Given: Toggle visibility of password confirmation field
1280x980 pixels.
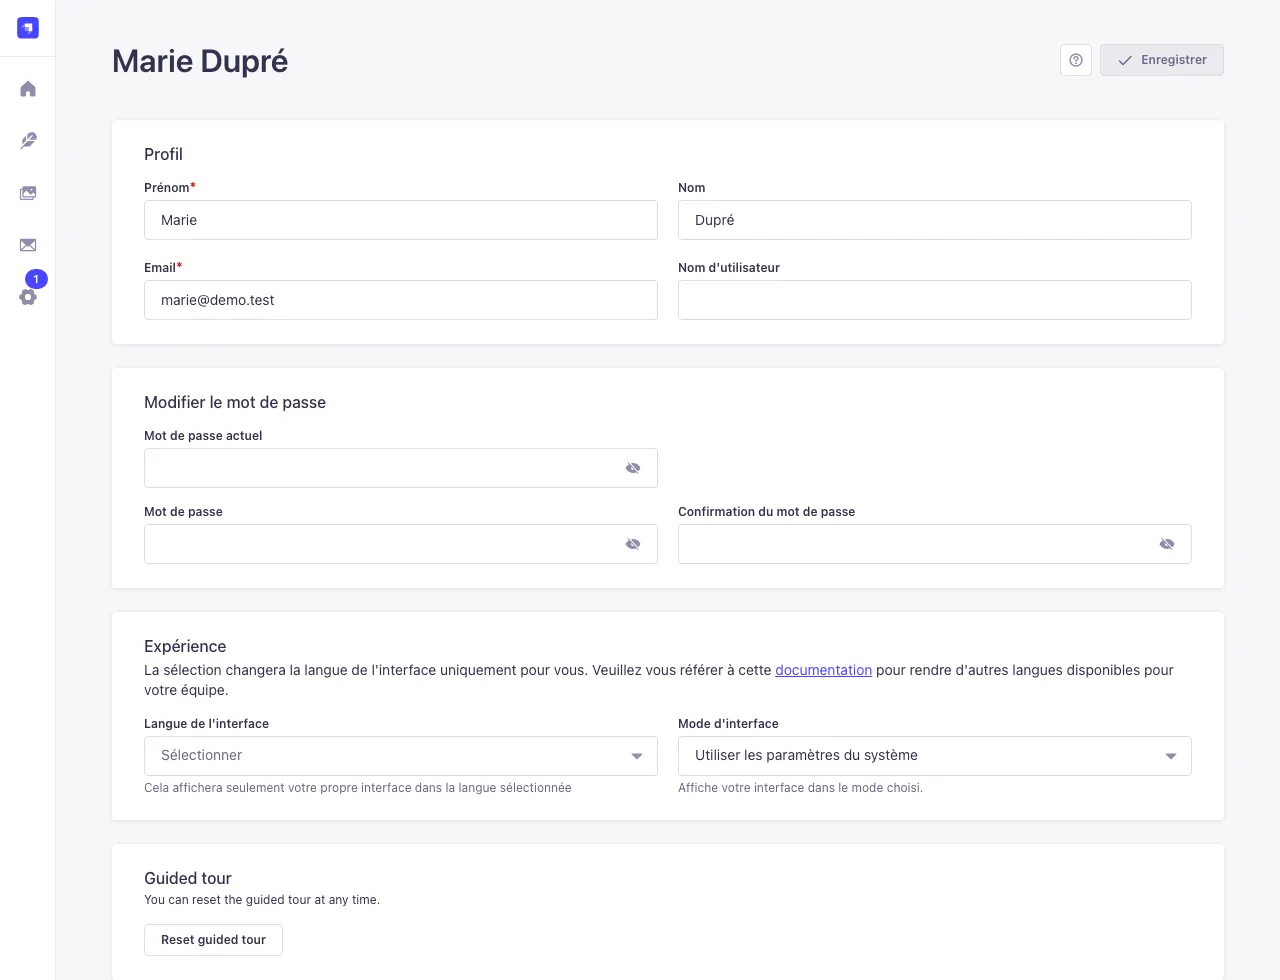Looking at the screenshot, I should click(x=1167, y=544).
